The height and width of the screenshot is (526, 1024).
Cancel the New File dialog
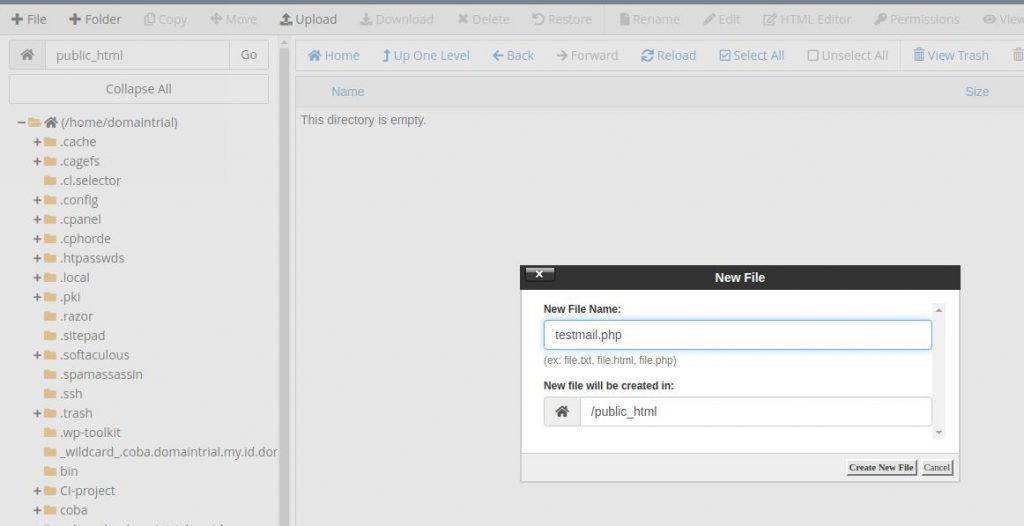tap(937, 467)
